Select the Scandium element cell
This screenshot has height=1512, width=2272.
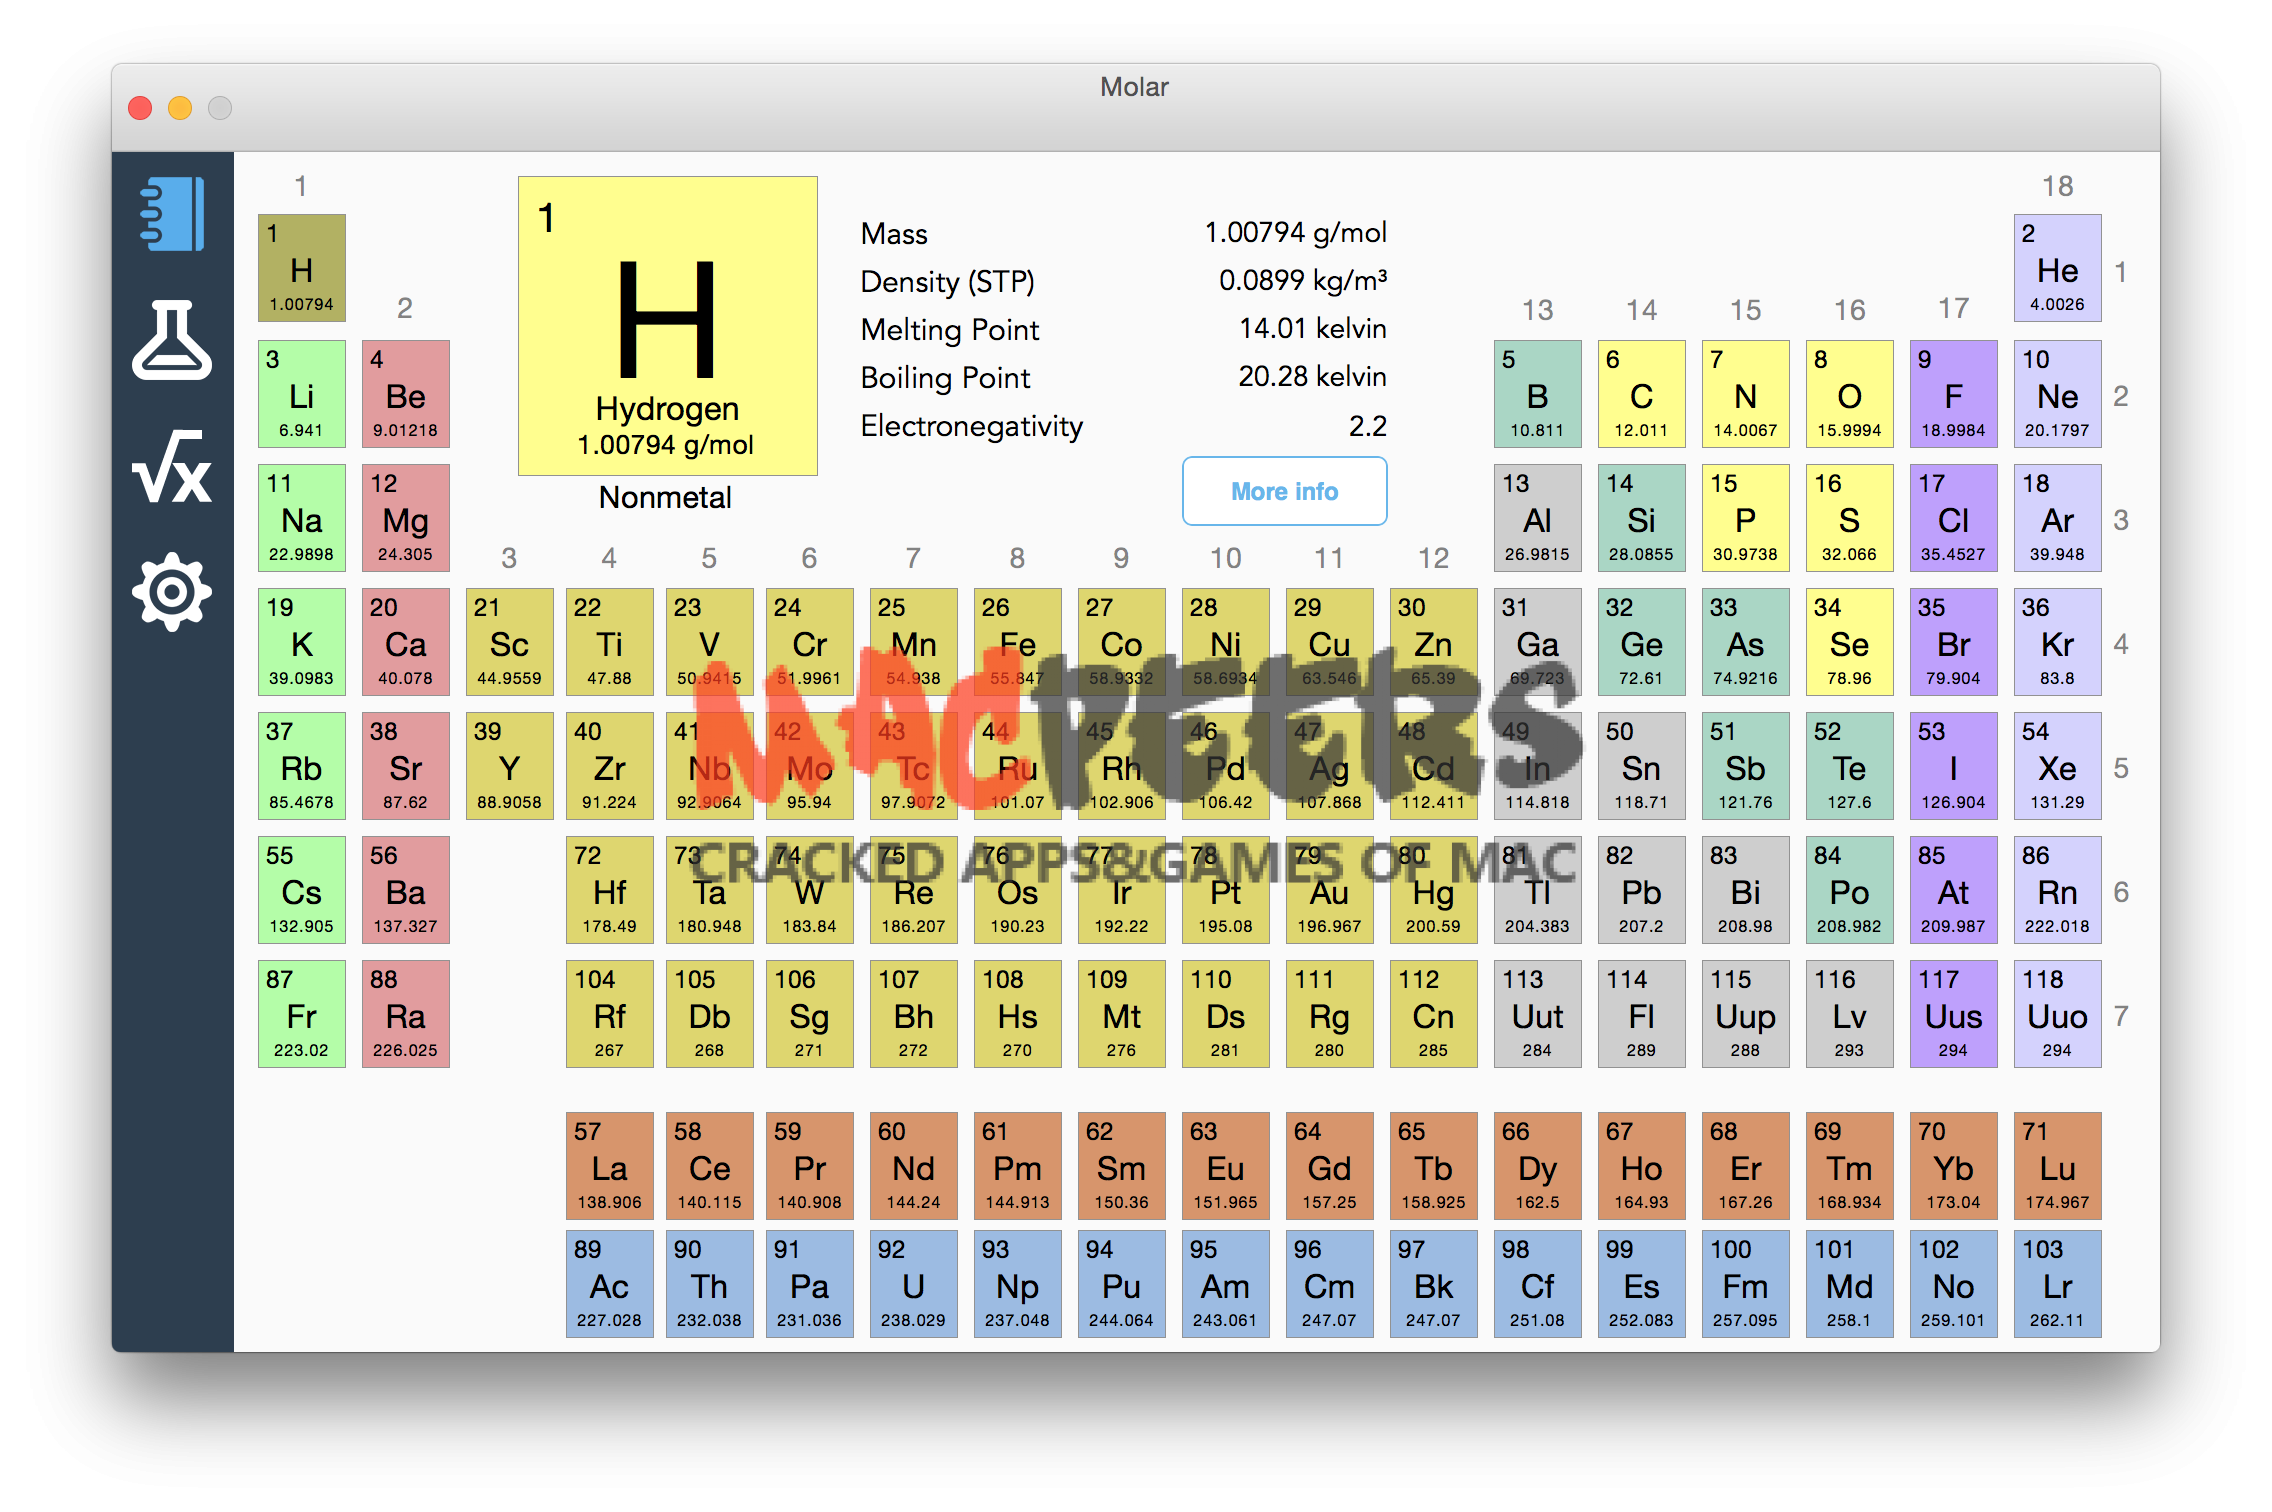coord(509,642)
